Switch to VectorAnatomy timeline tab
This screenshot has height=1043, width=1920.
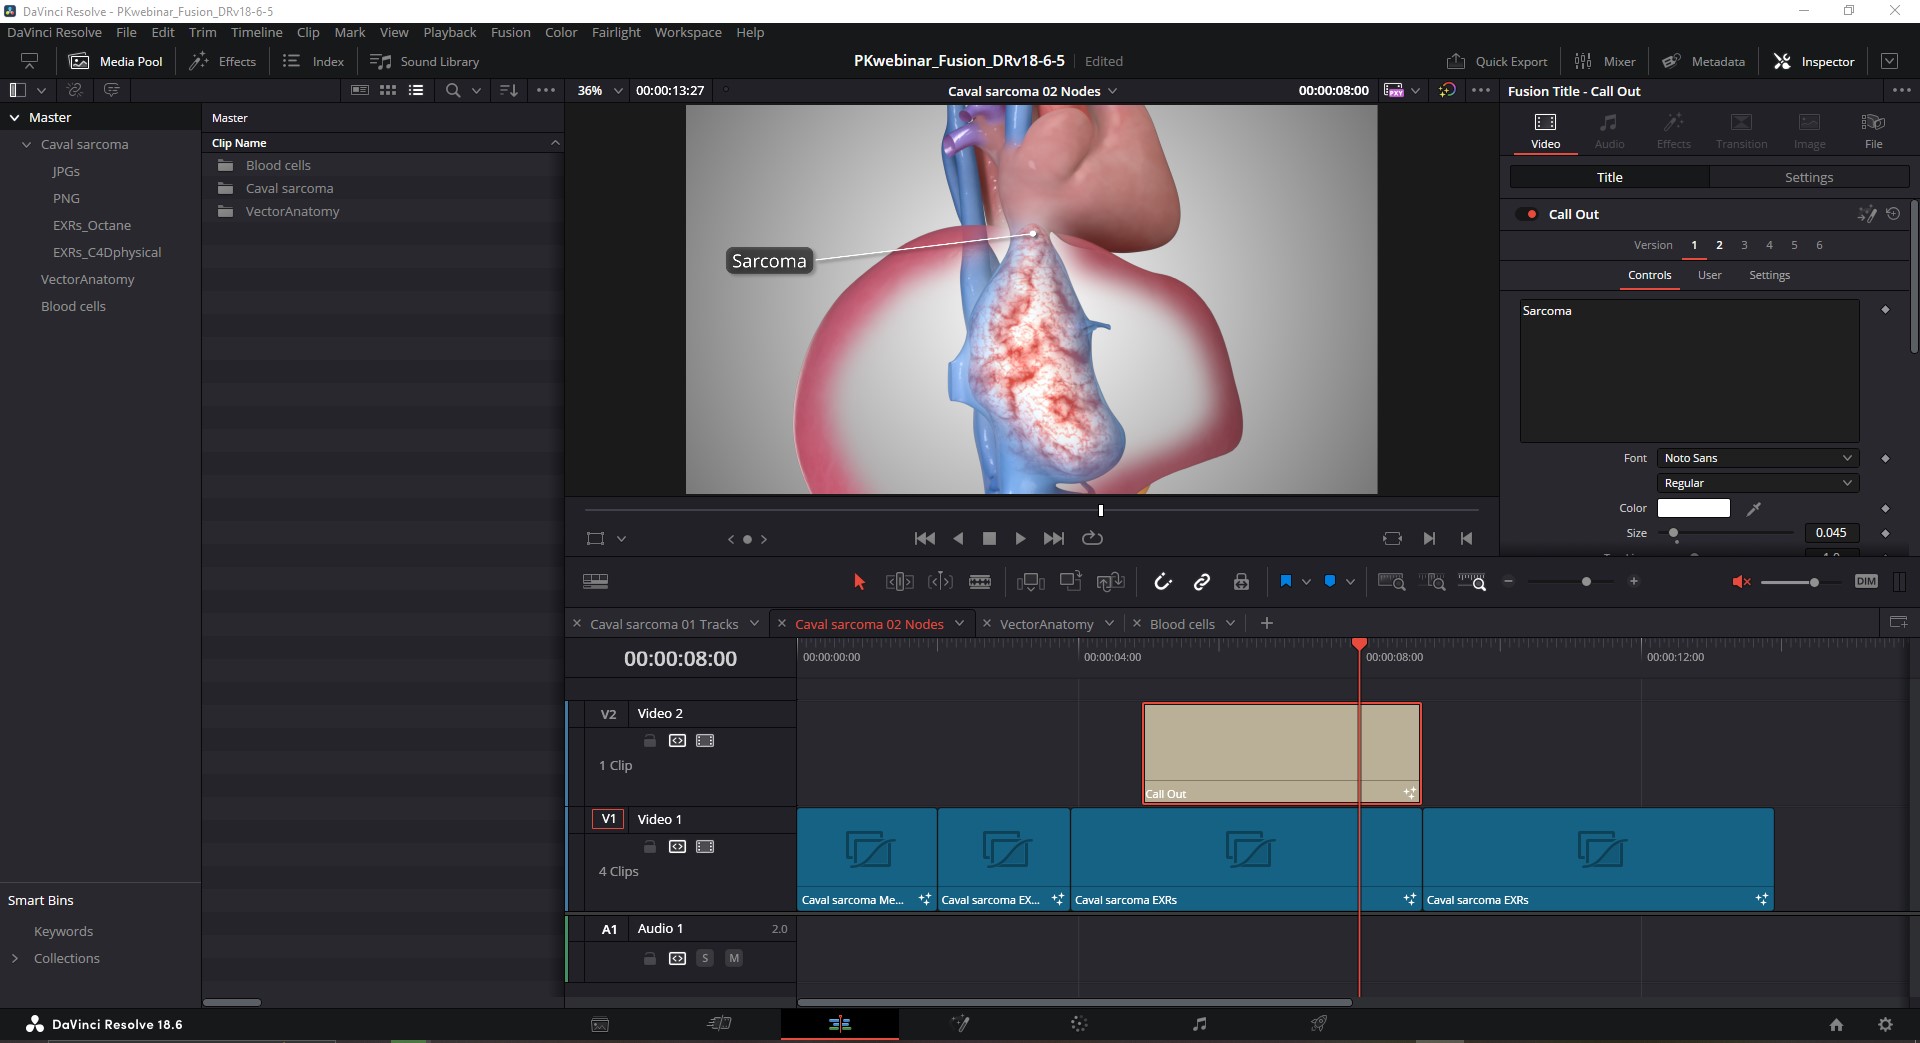click(x=1046, y=624)
